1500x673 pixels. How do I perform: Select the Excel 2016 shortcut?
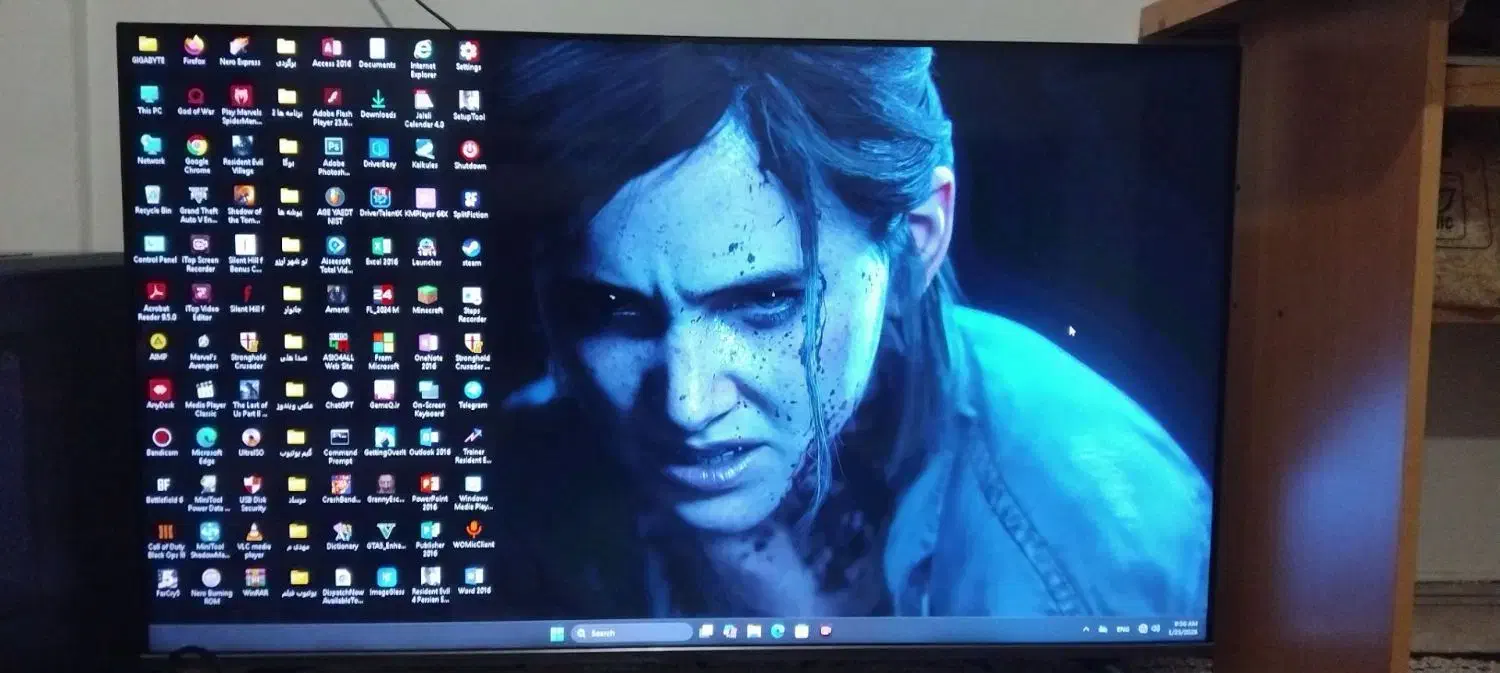pyautogui.click(x=381, y=248)
